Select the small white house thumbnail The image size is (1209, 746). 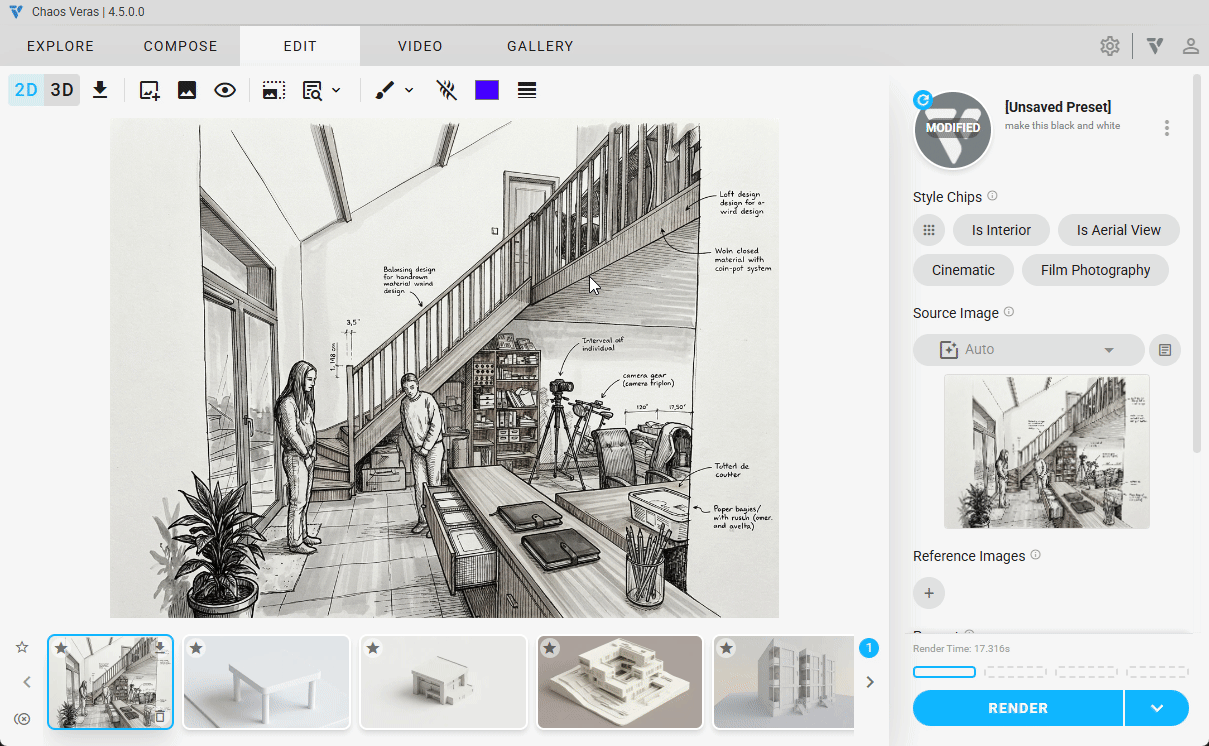(x=443, y=682)
